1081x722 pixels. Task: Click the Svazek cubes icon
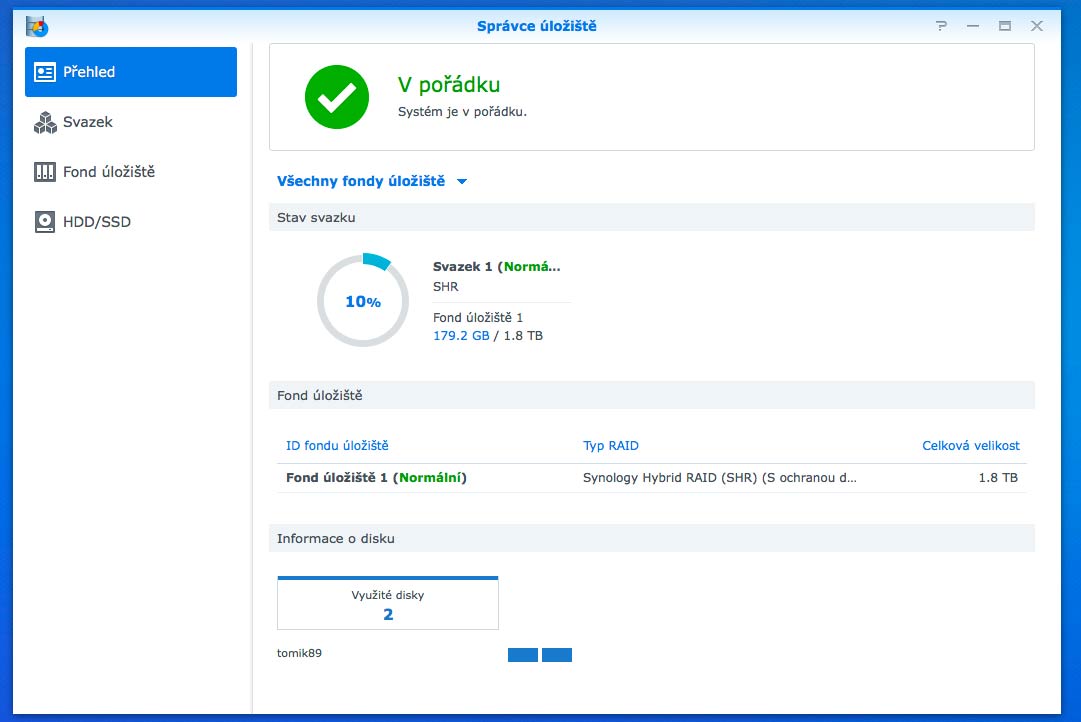click(45, 122)
